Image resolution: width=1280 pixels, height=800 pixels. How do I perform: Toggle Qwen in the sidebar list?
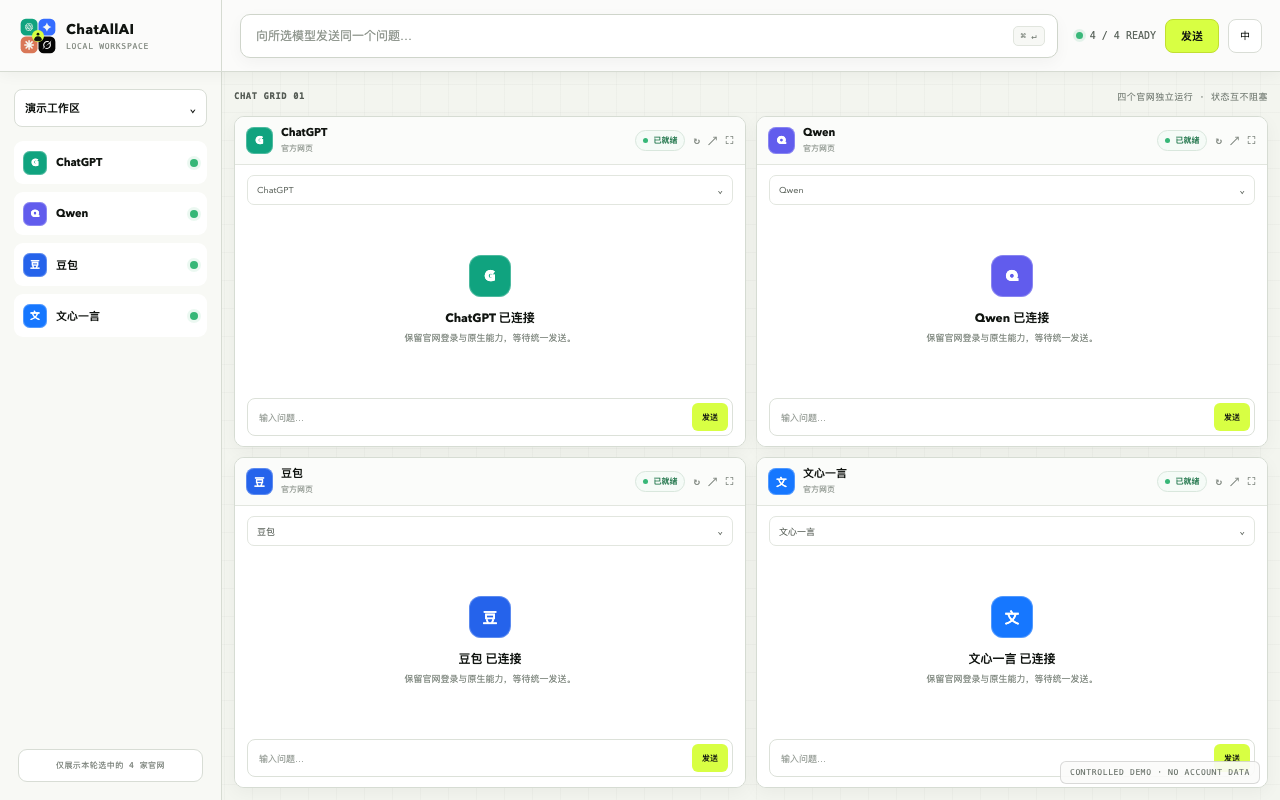tap(110, 213)
